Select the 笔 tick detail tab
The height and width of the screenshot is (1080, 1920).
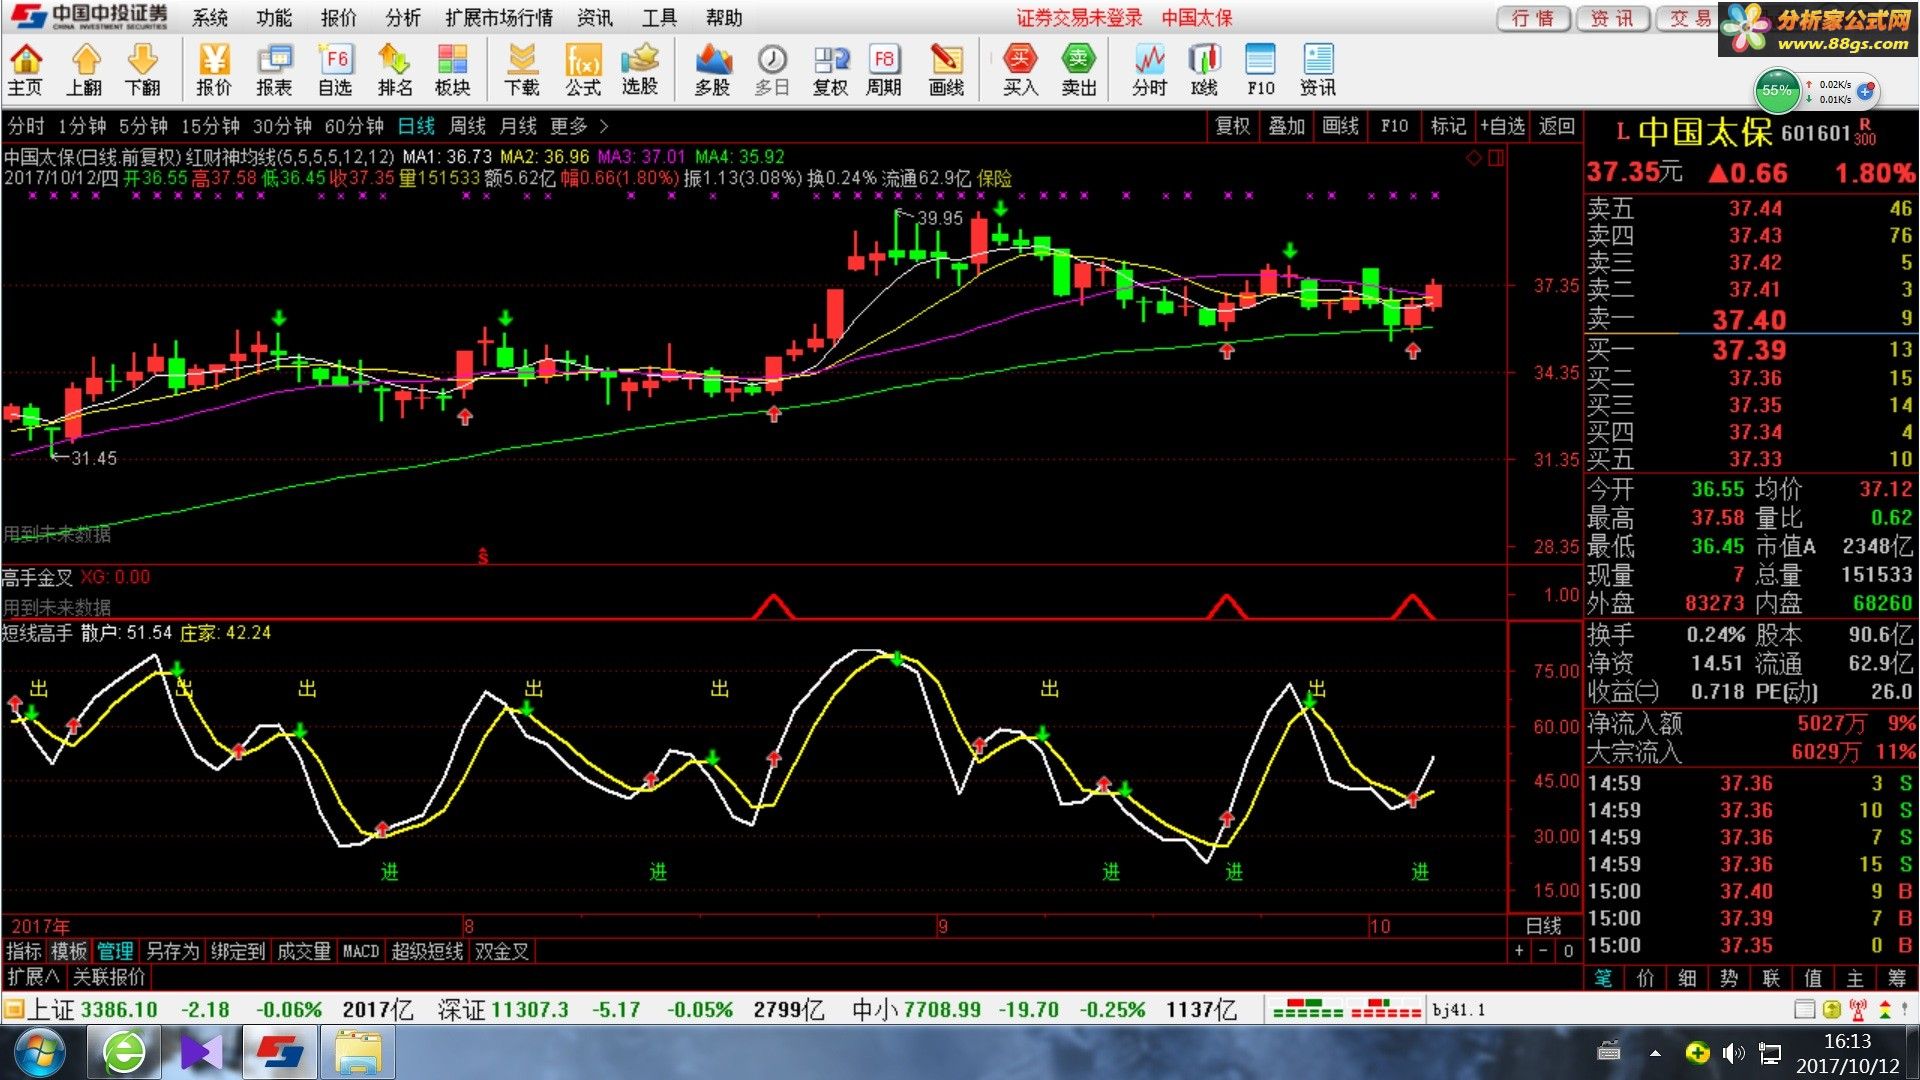[1603, 978]
